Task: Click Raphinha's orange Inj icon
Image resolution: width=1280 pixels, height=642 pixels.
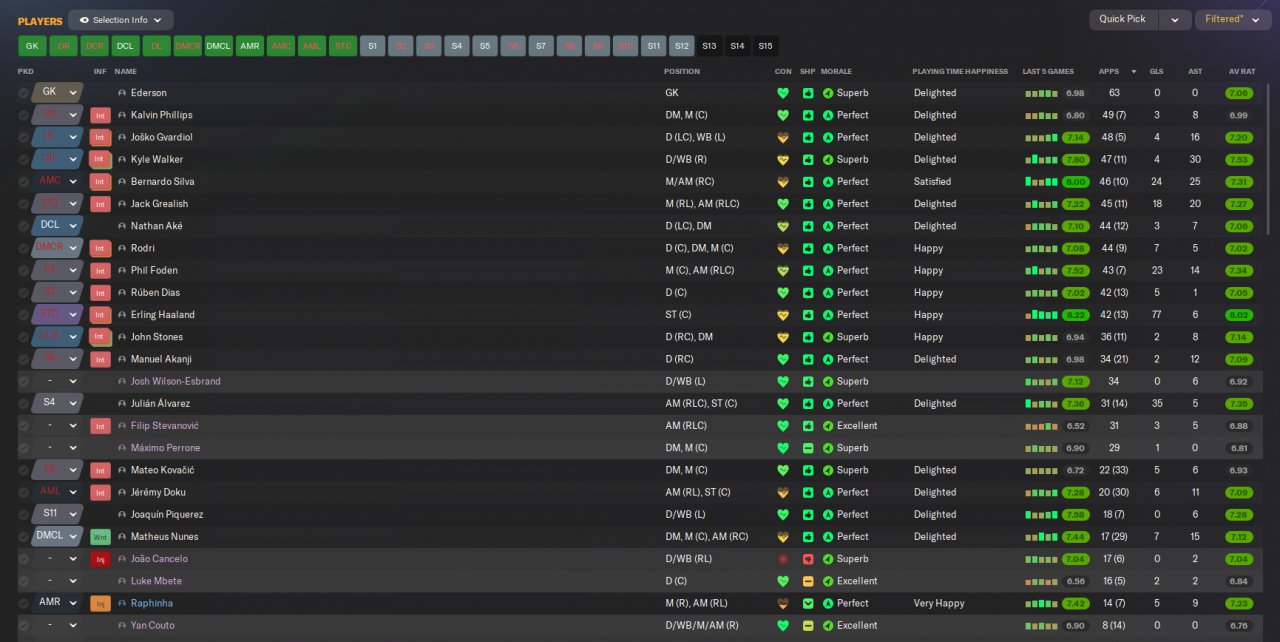Action: (100, 603)
